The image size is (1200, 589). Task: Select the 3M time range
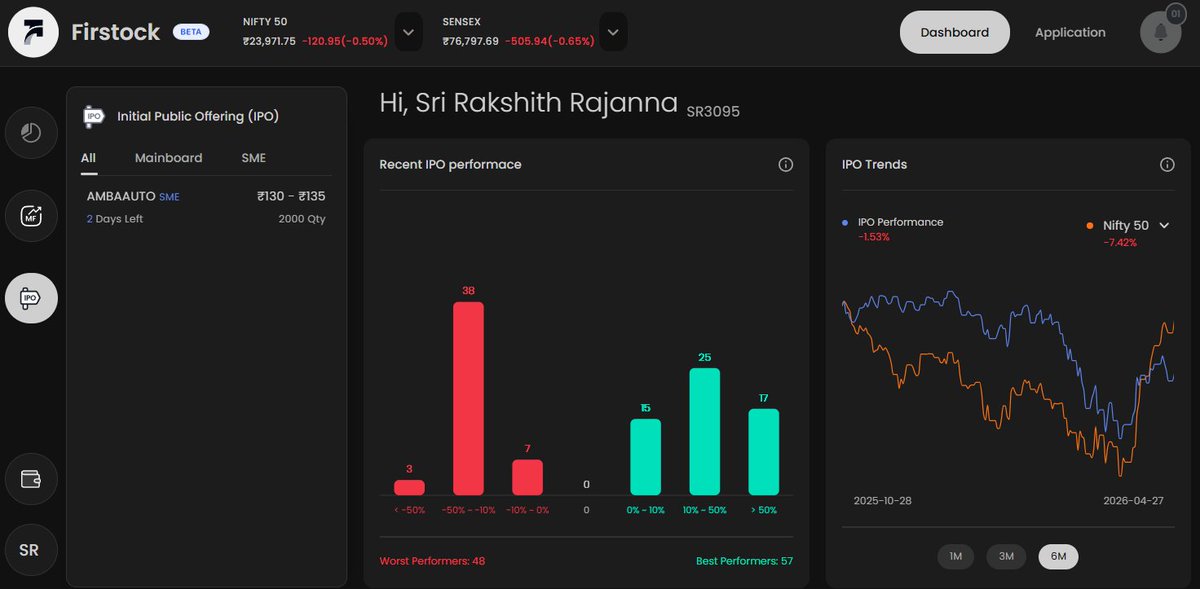coord(1006,556)
